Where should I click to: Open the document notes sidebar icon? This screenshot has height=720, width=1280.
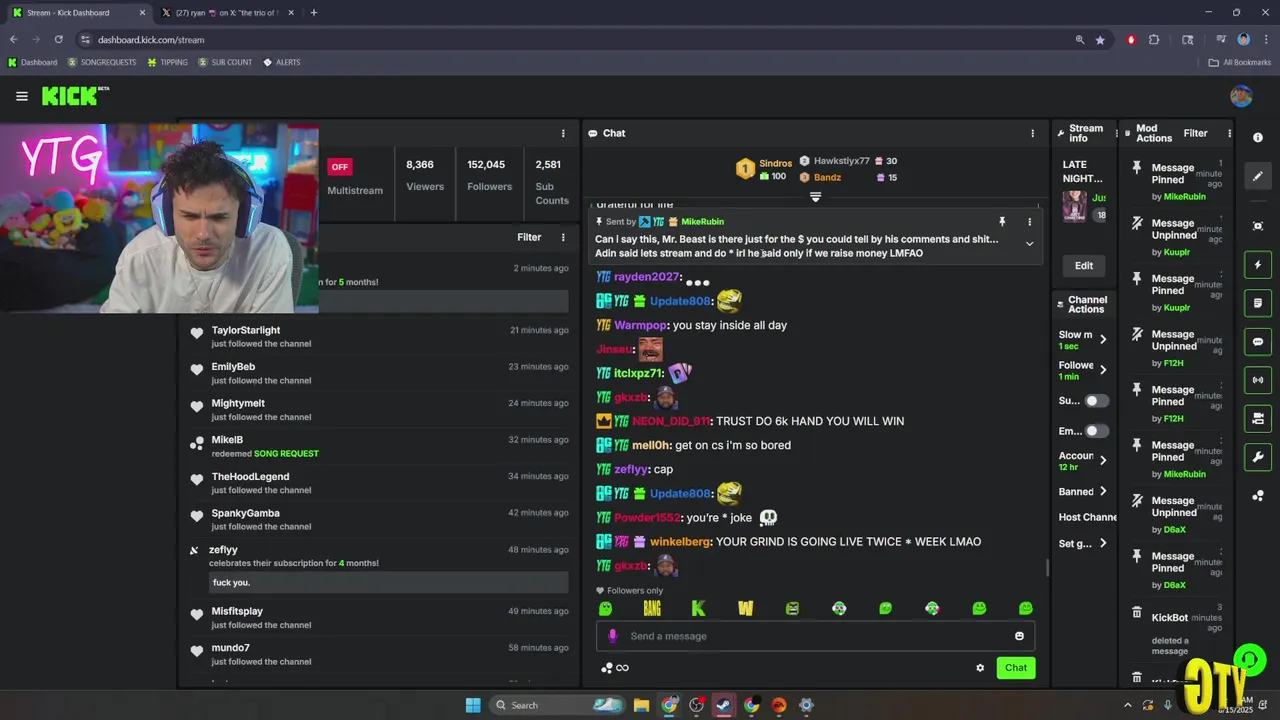pos(1258,303)
